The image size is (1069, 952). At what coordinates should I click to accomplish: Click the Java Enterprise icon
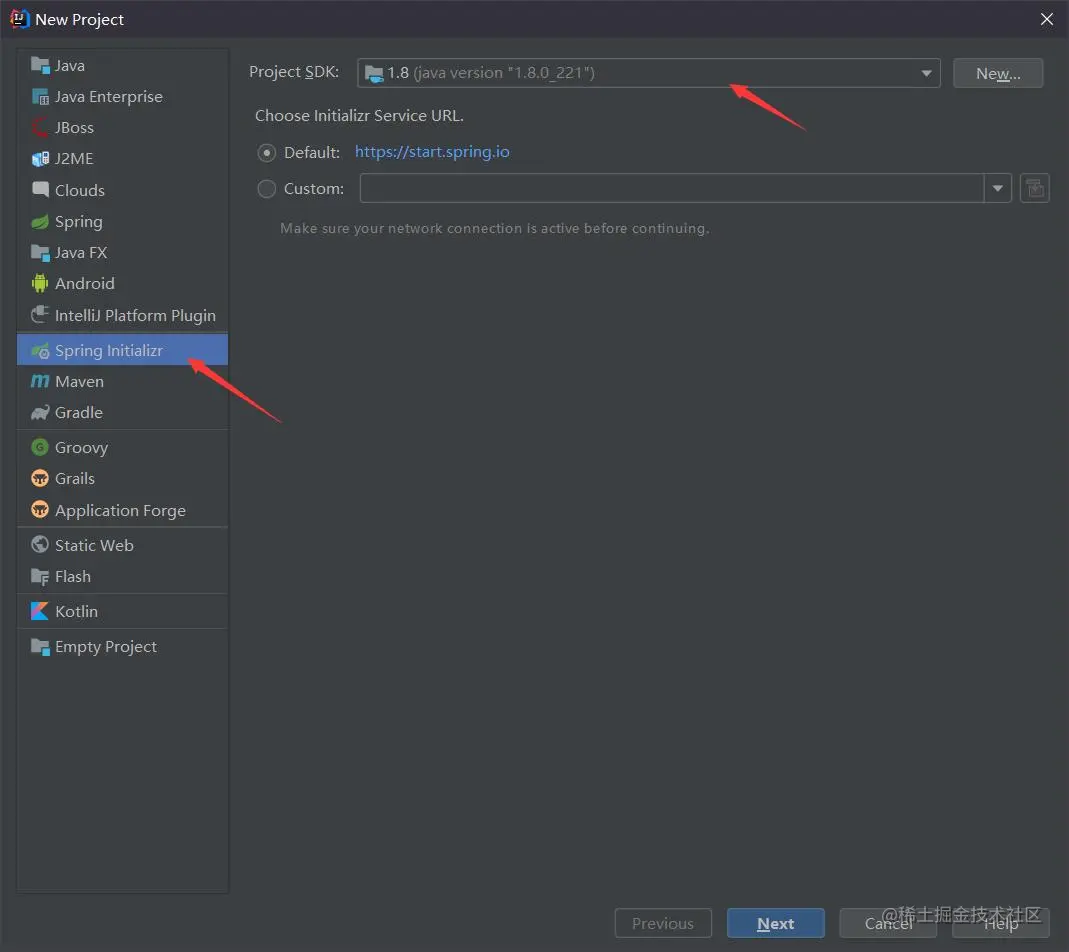click(40, 96)
